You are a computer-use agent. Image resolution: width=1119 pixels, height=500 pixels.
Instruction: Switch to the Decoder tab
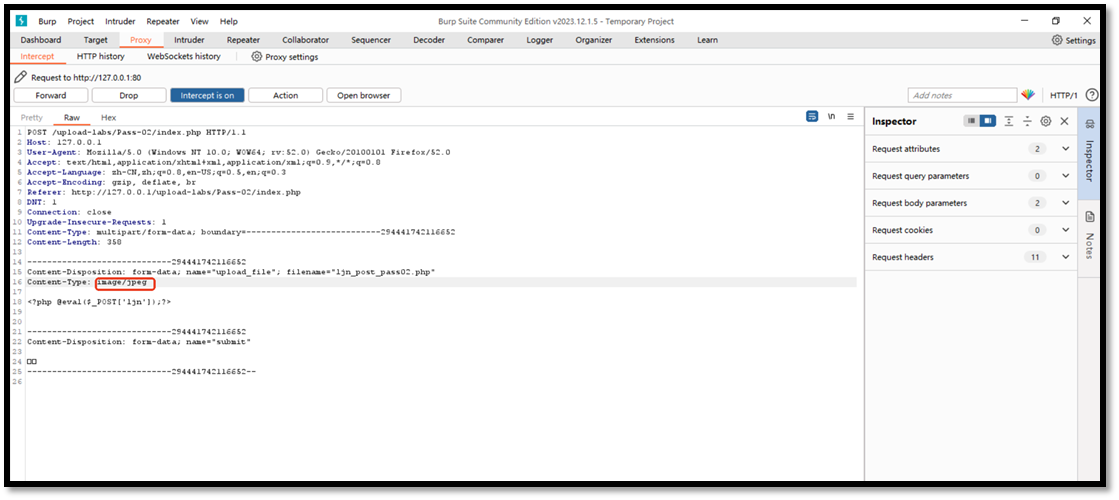tap(429, 40)
